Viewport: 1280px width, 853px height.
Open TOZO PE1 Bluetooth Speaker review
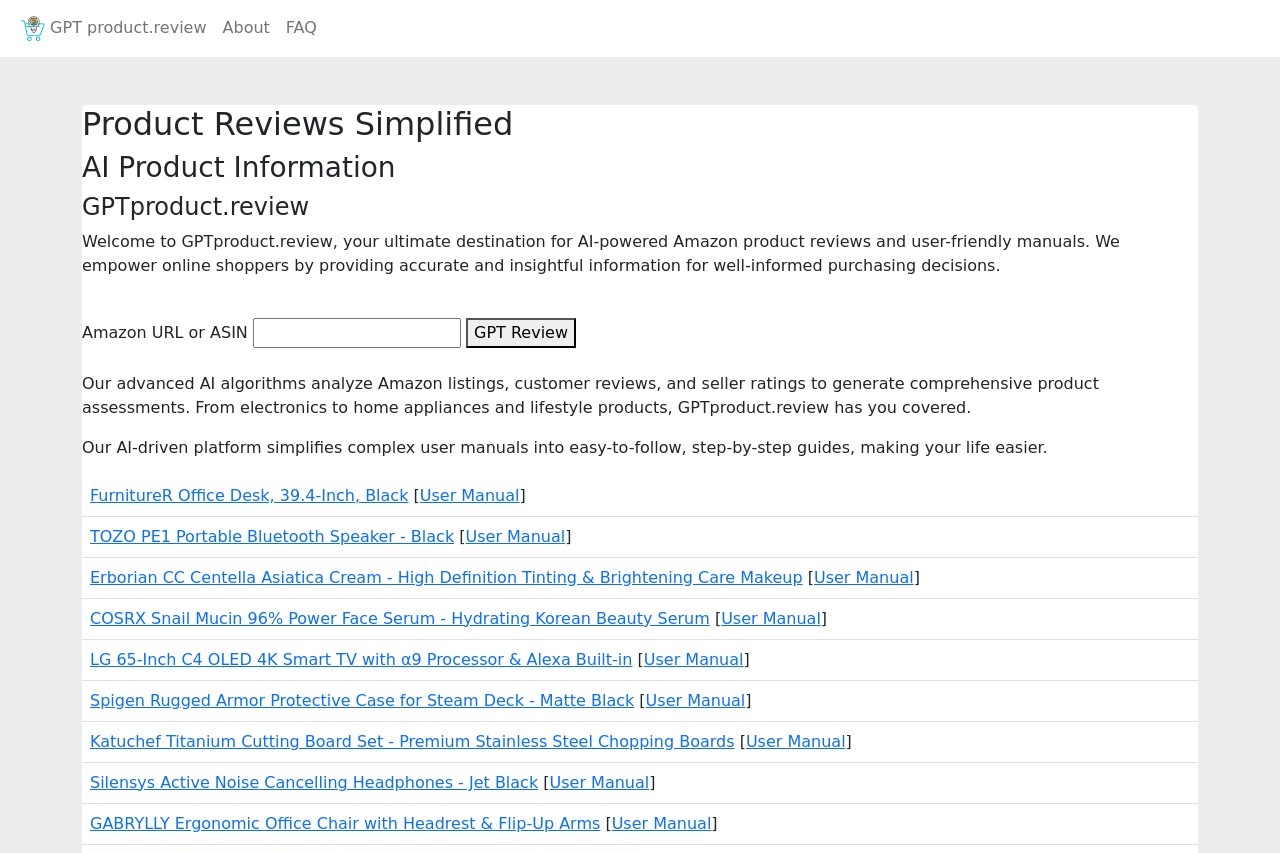(272, 537)
